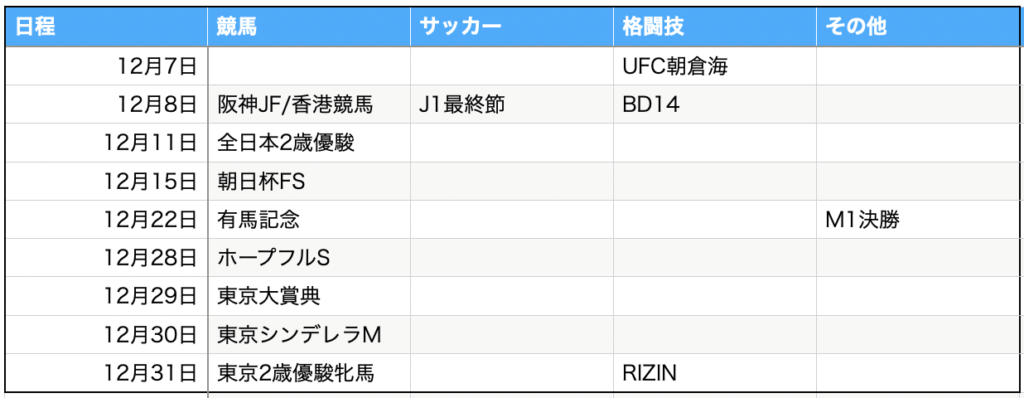Image resolution: width=1024 pixels, height=398 pixels.
Task: Click the 12月31日 date cell
Action: [106, 373]
